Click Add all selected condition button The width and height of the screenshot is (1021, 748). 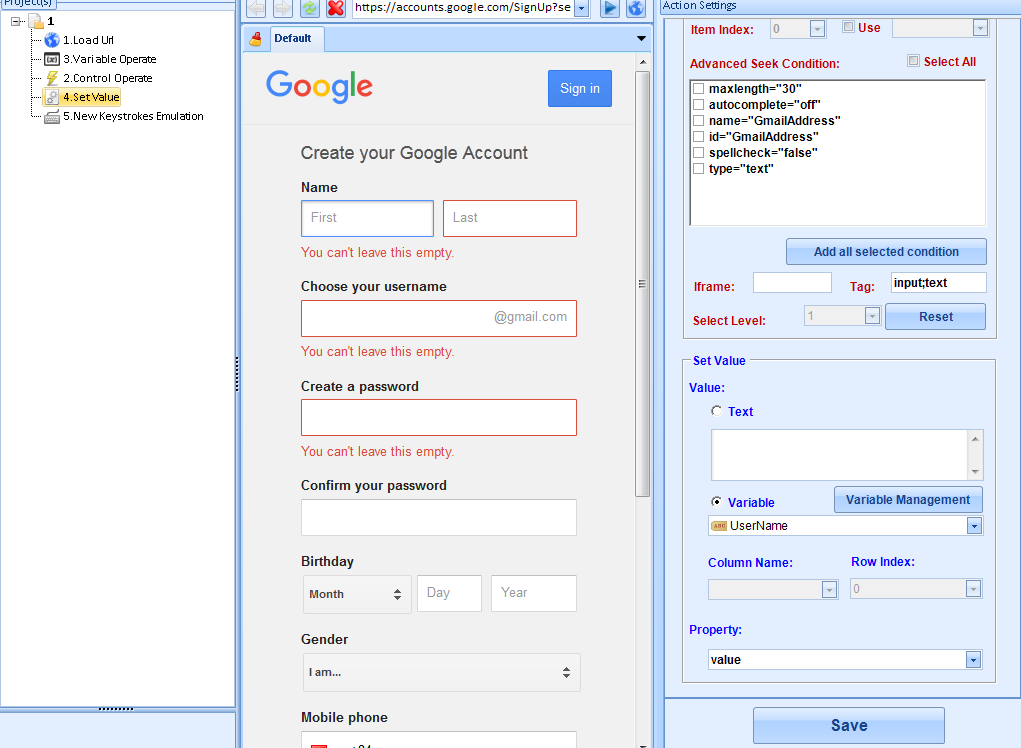pos(886,252)
